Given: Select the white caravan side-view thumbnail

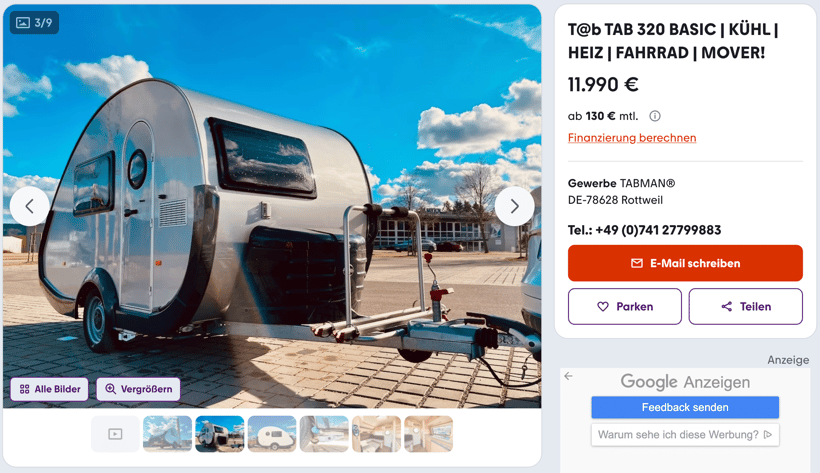Looking at the screenshot, I should (x=272, y=434).
